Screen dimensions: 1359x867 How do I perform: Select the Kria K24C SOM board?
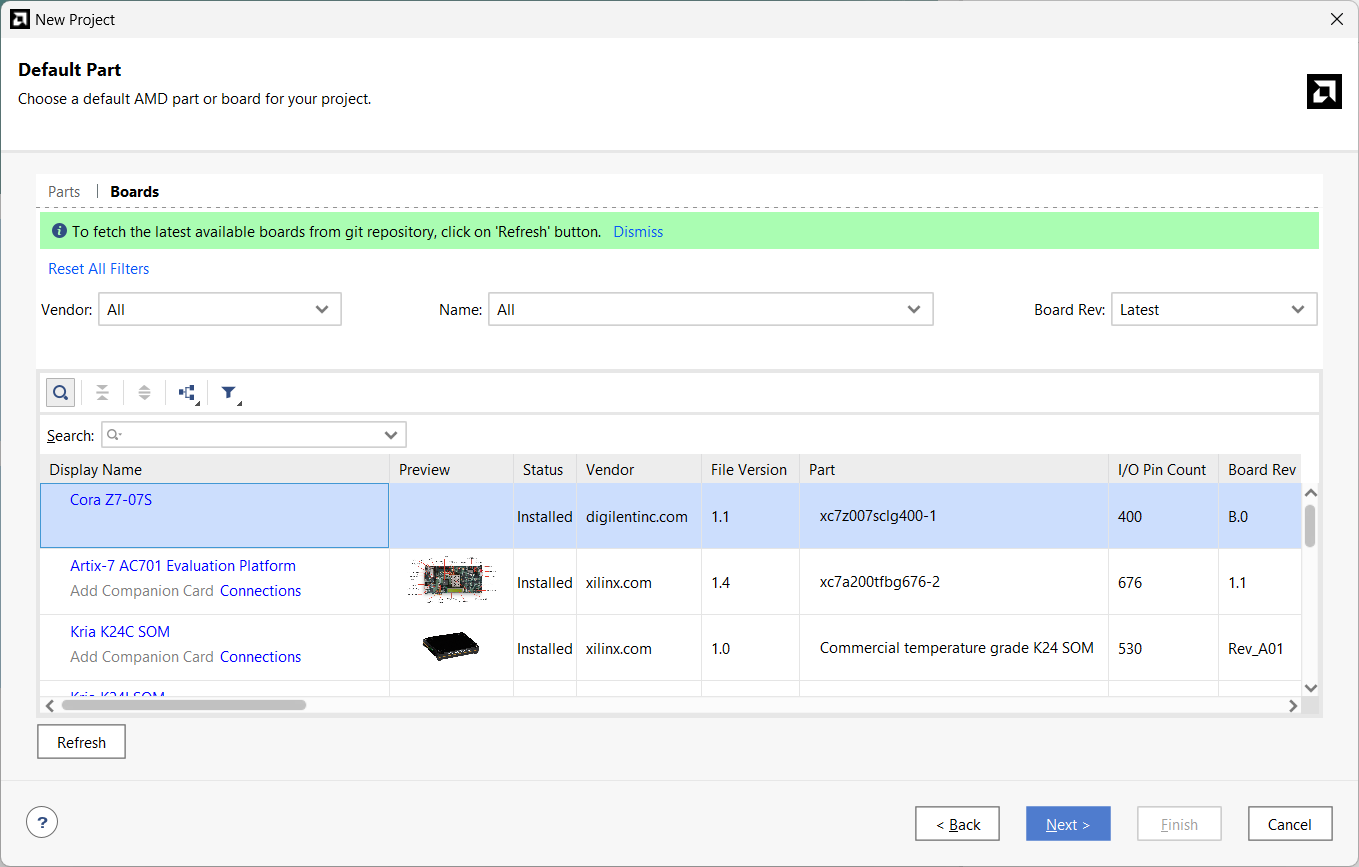pyautogui.click(x=120, y=632)
